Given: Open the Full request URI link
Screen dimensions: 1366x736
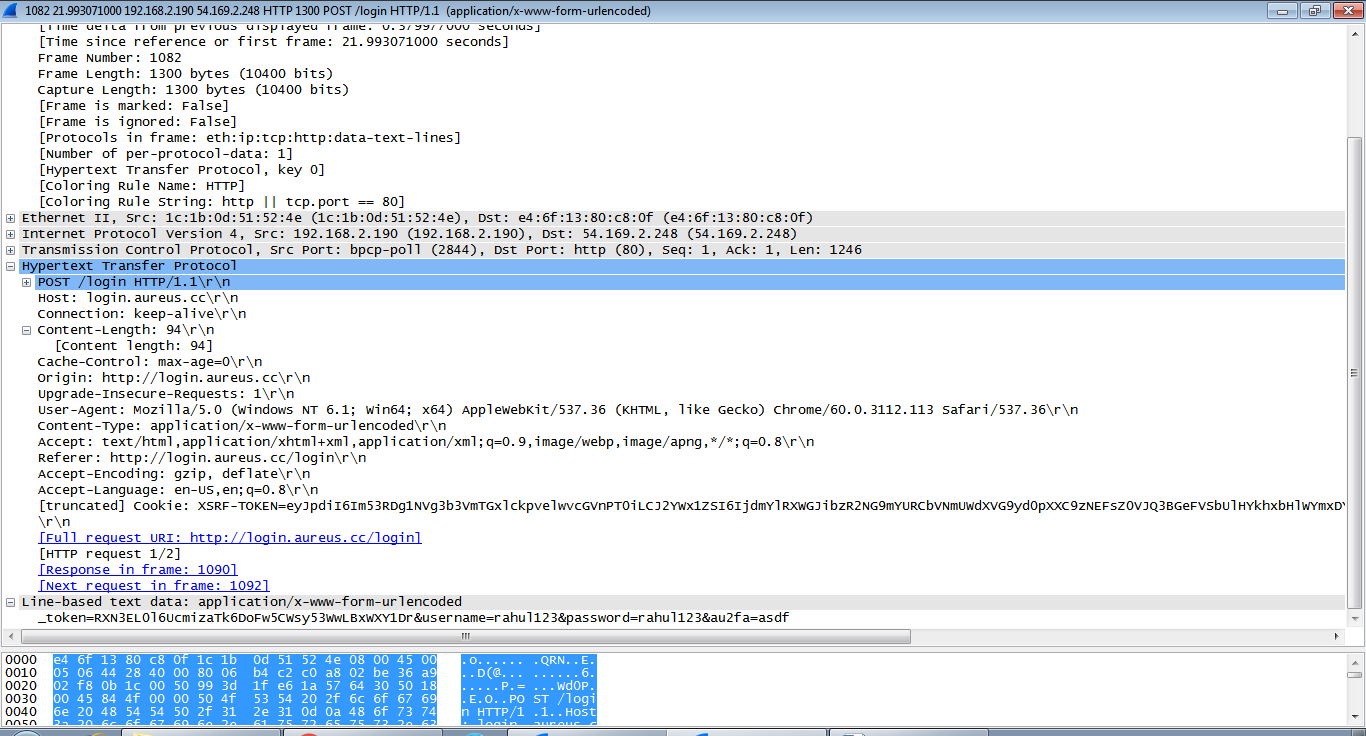Looking at the screenshot, I should tap(229, 538).
